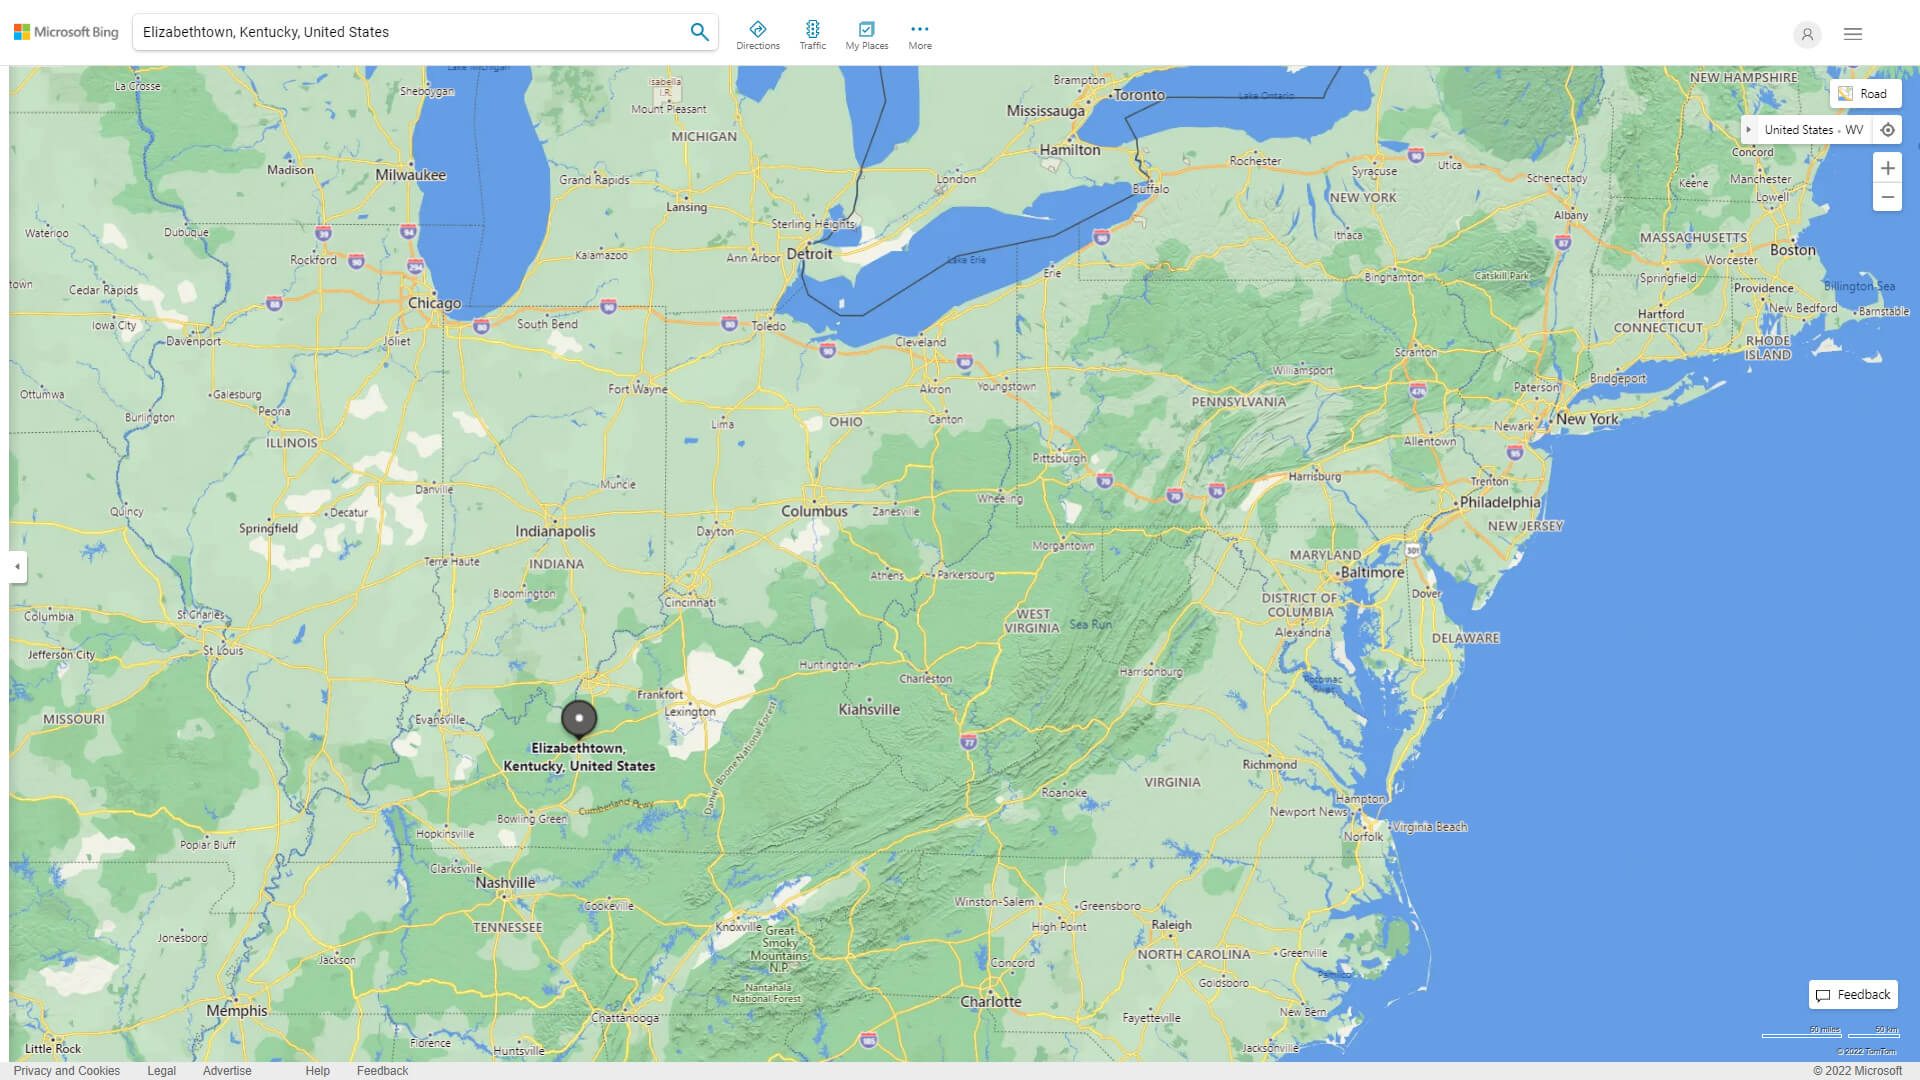This screenshot has width=1920, height=1080.
Task: Open the hamburger settings menu
Action: [x=1852, y=34]
